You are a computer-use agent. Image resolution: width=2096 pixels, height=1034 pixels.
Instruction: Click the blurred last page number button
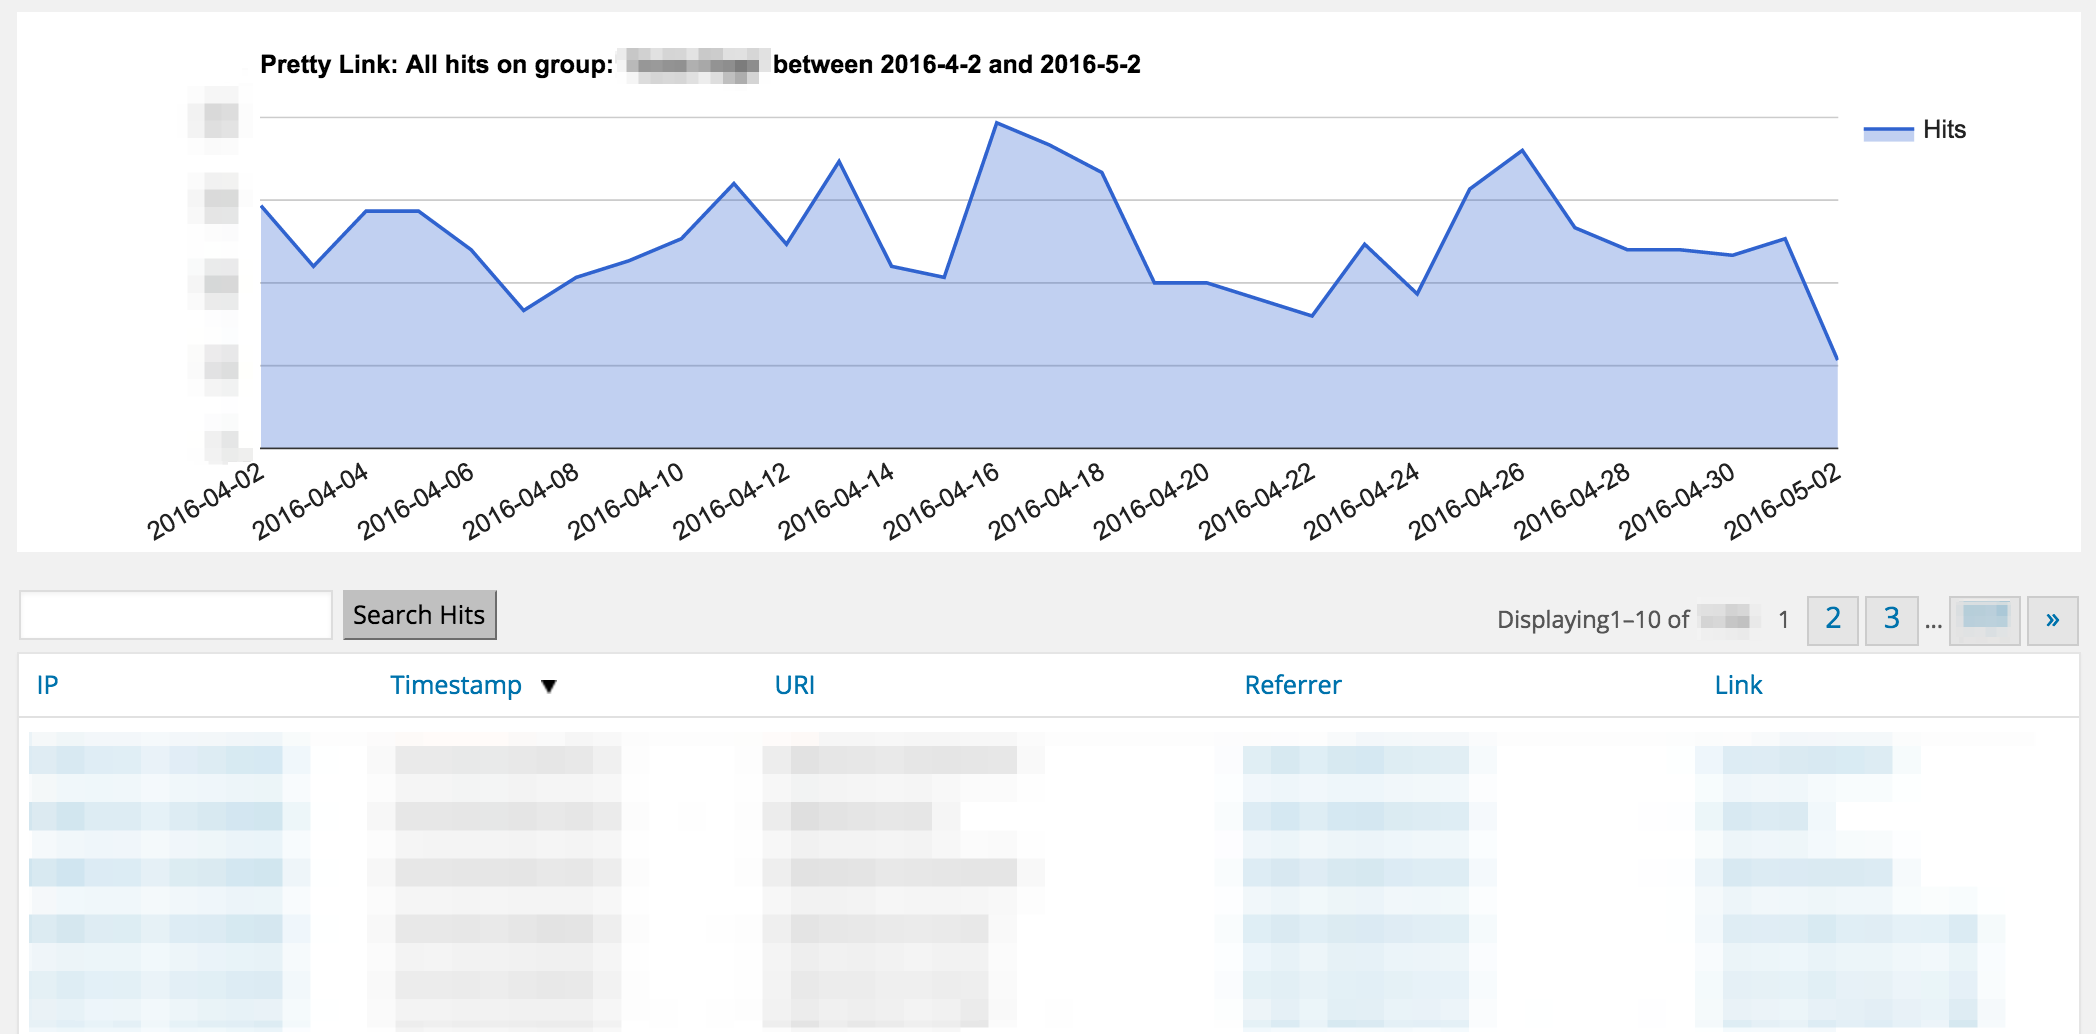click(1984, 620)
